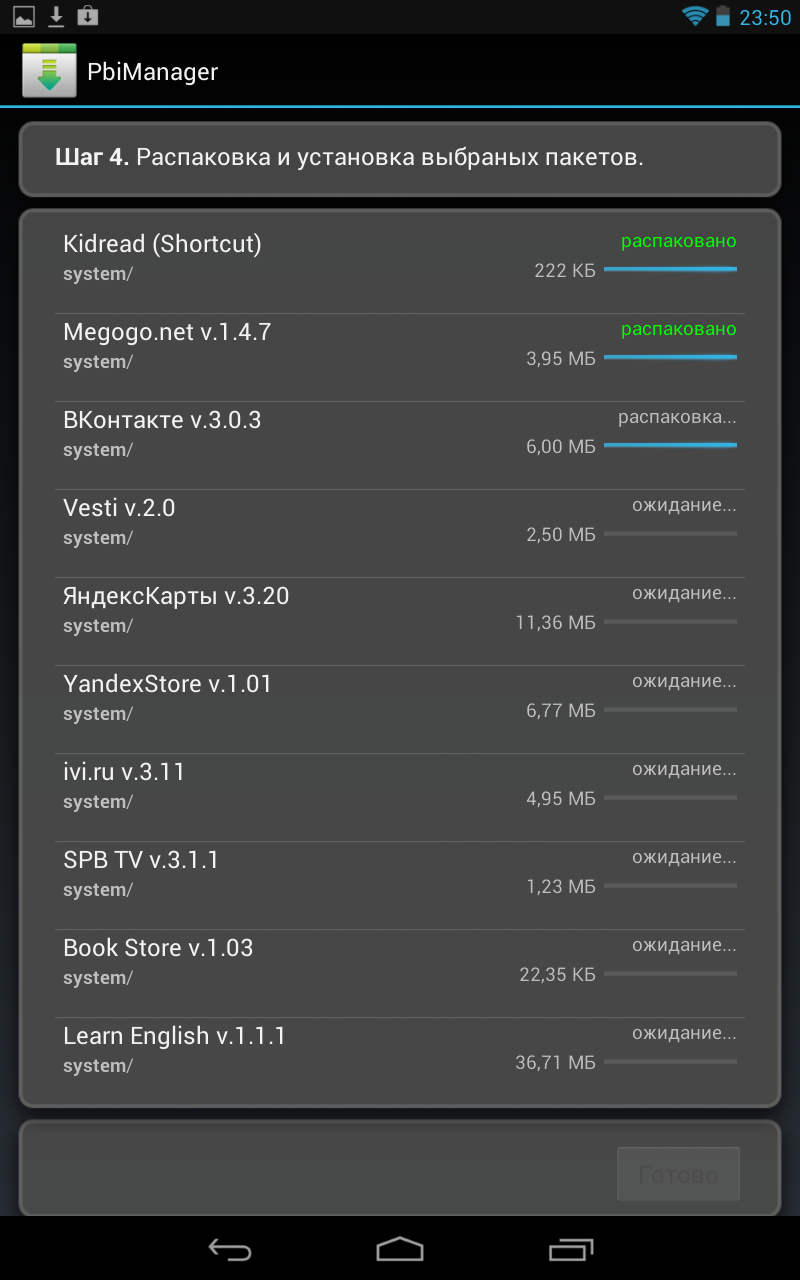800x1280 pixels.
Task: Go to Home with the navigation button
Action: 400,1248
